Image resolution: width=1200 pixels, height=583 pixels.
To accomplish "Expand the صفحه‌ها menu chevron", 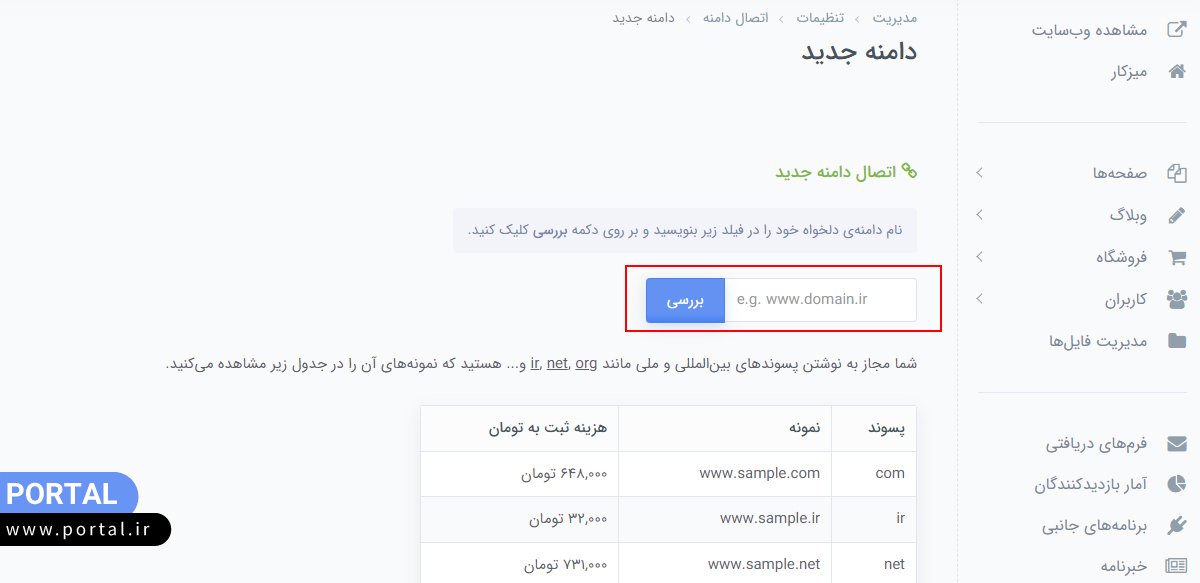I will [980, 173].
